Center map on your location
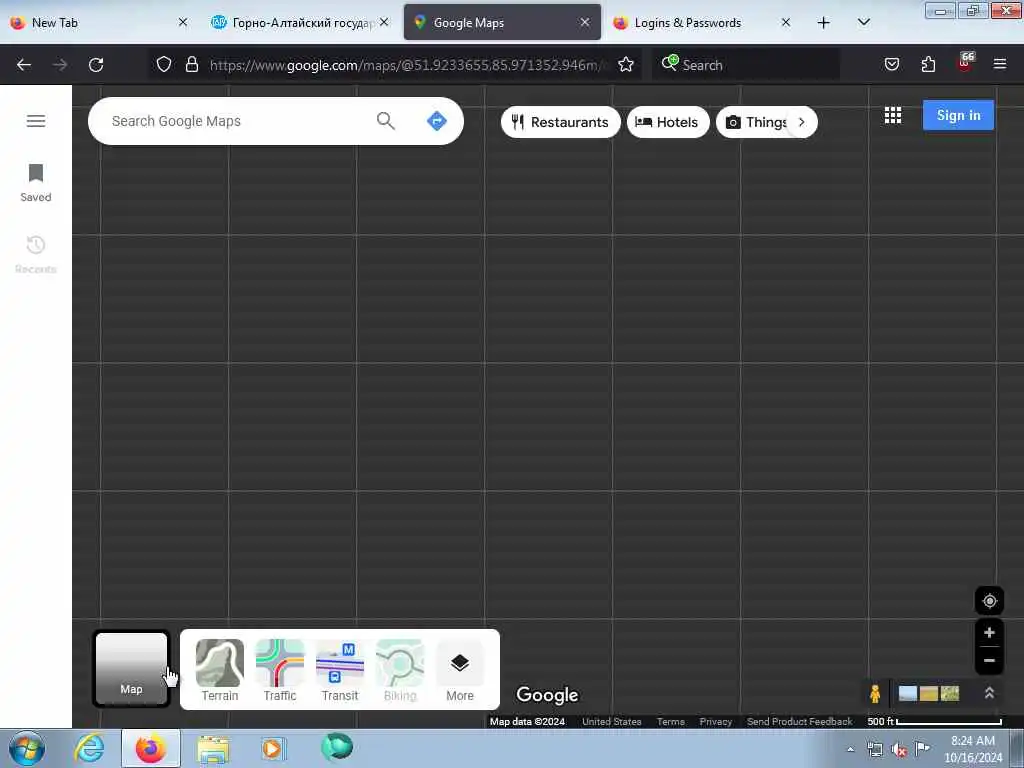Screen dimensions: 1024x768 pyautogui.click(x=989, y=601)
